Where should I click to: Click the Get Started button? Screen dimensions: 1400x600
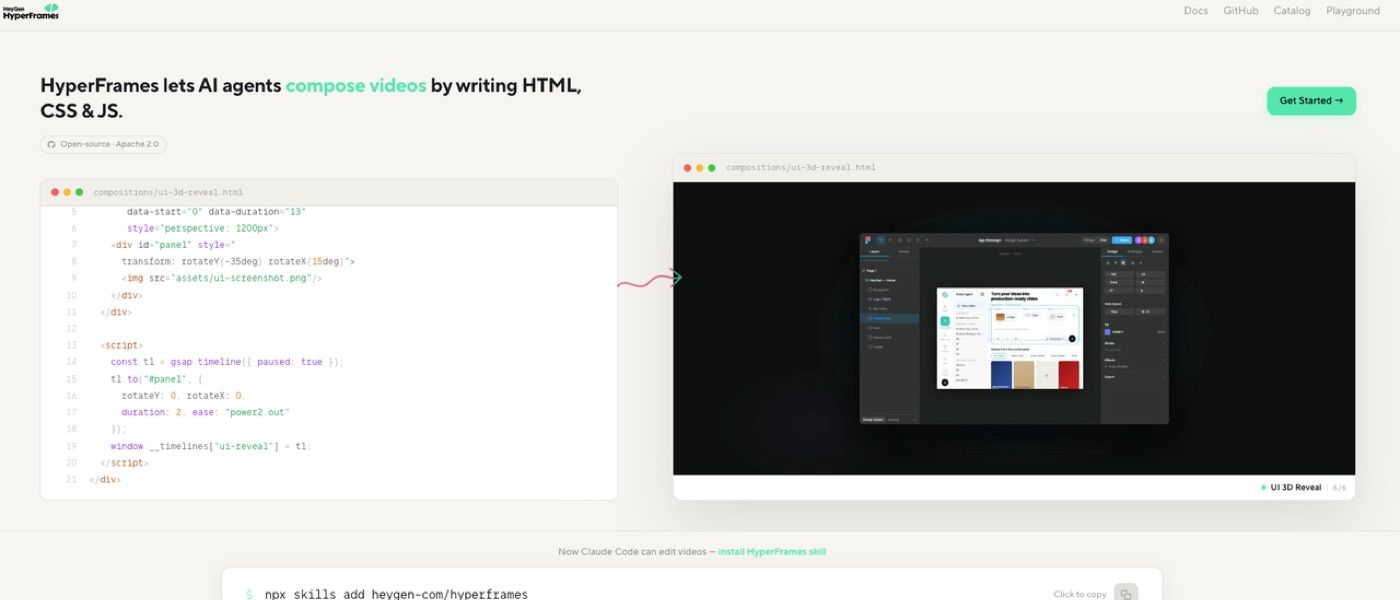click(1311, 101)
